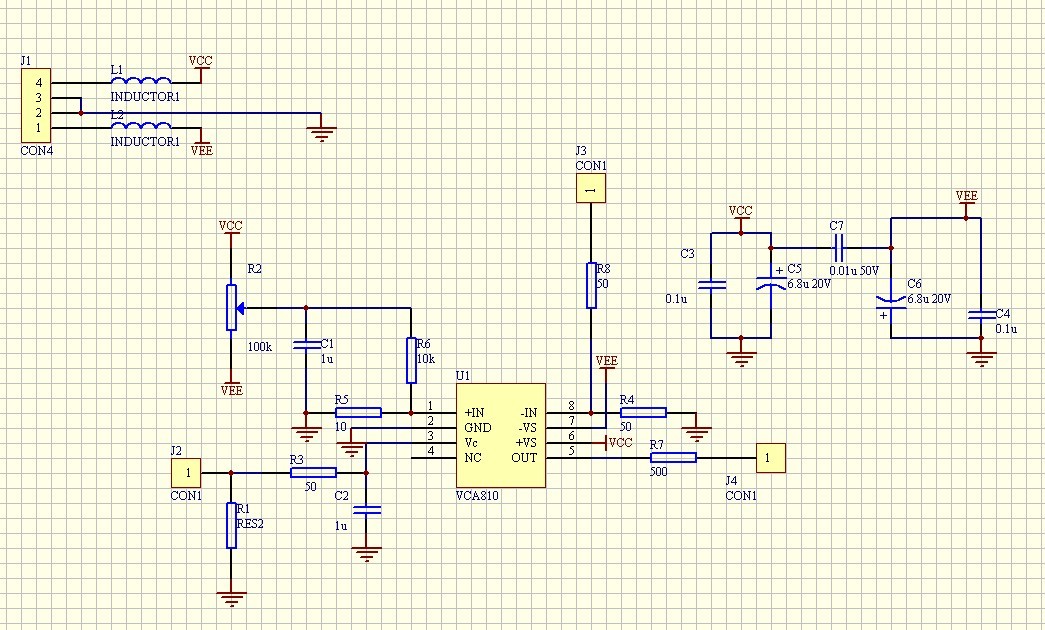Click the VEE port above capacitor C6

(966, 198)
